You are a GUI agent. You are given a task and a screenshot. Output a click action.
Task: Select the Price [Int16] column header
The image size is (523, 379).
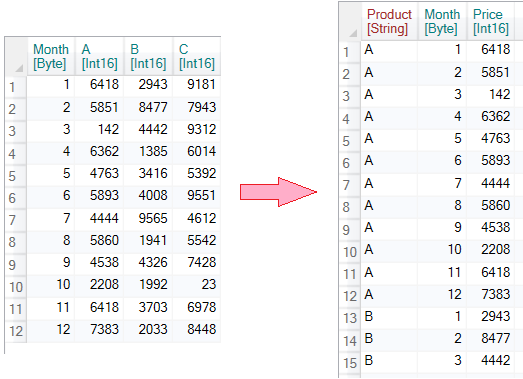click(491, 21)
